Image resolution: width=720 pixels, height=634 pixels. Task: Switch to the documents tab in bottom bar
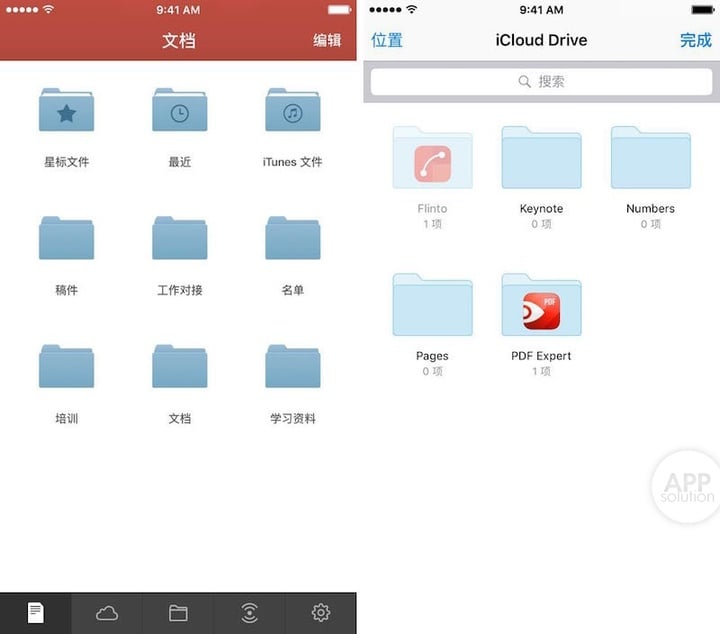[x=36, y=613]
